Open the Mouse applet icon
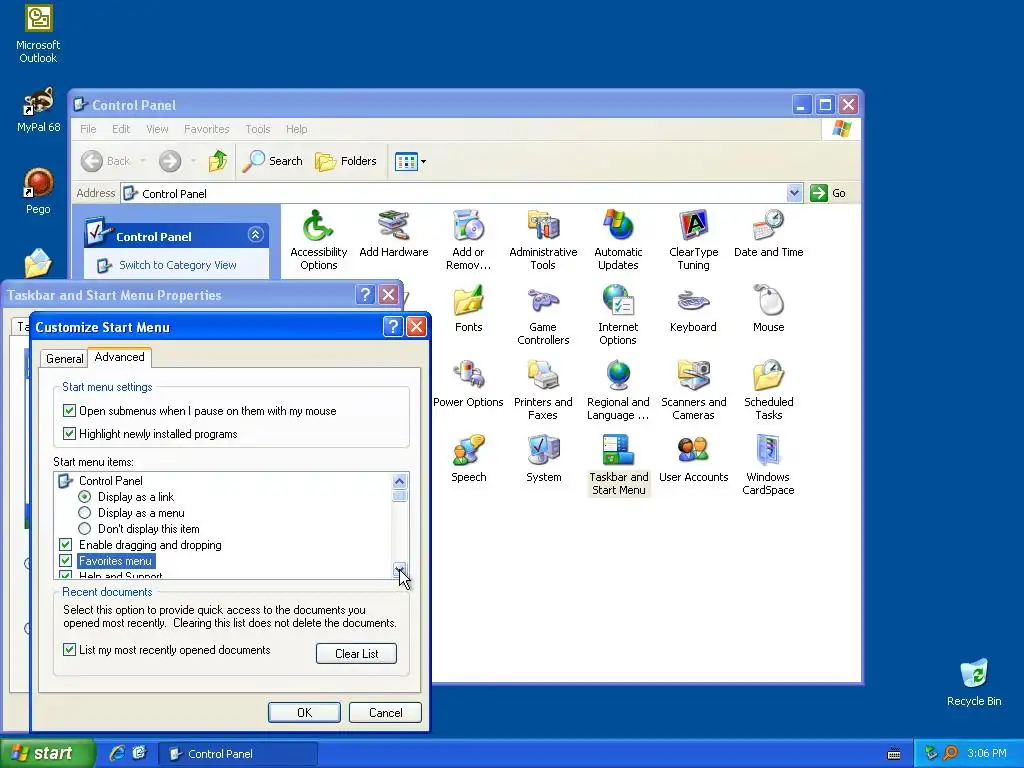 click(768, 308)
